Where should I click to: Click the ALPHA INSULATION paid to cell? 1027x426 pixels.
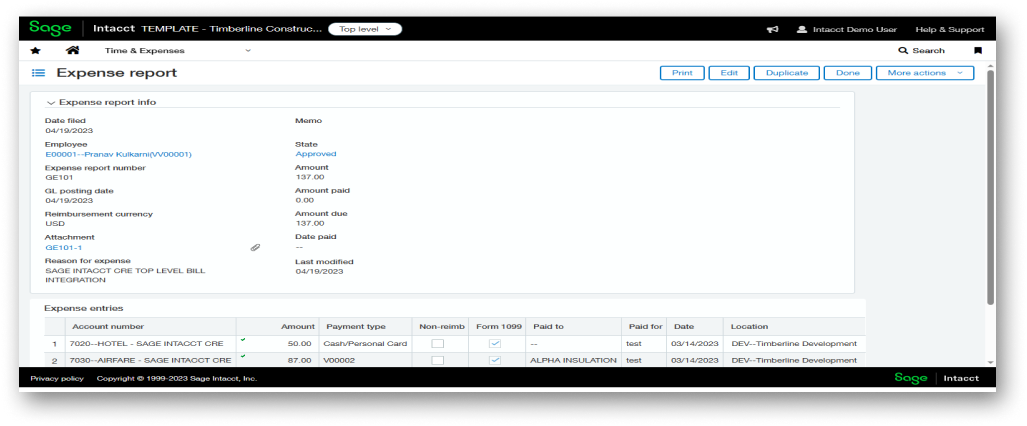(x=573, y=360)
